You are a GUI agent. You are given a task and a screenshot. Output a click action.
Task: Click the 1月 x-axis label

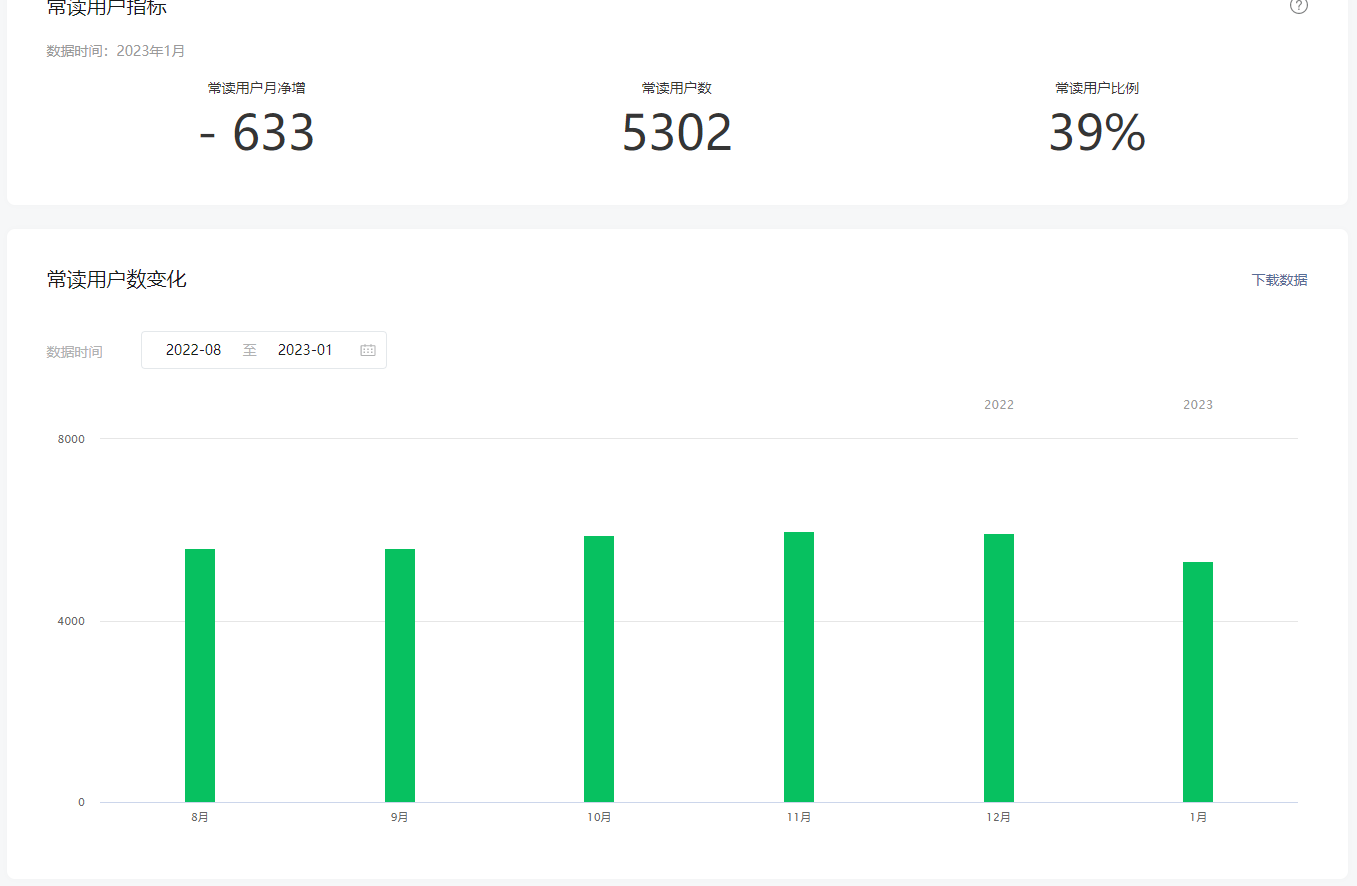pyautogui.click(x=1198, y=817)
